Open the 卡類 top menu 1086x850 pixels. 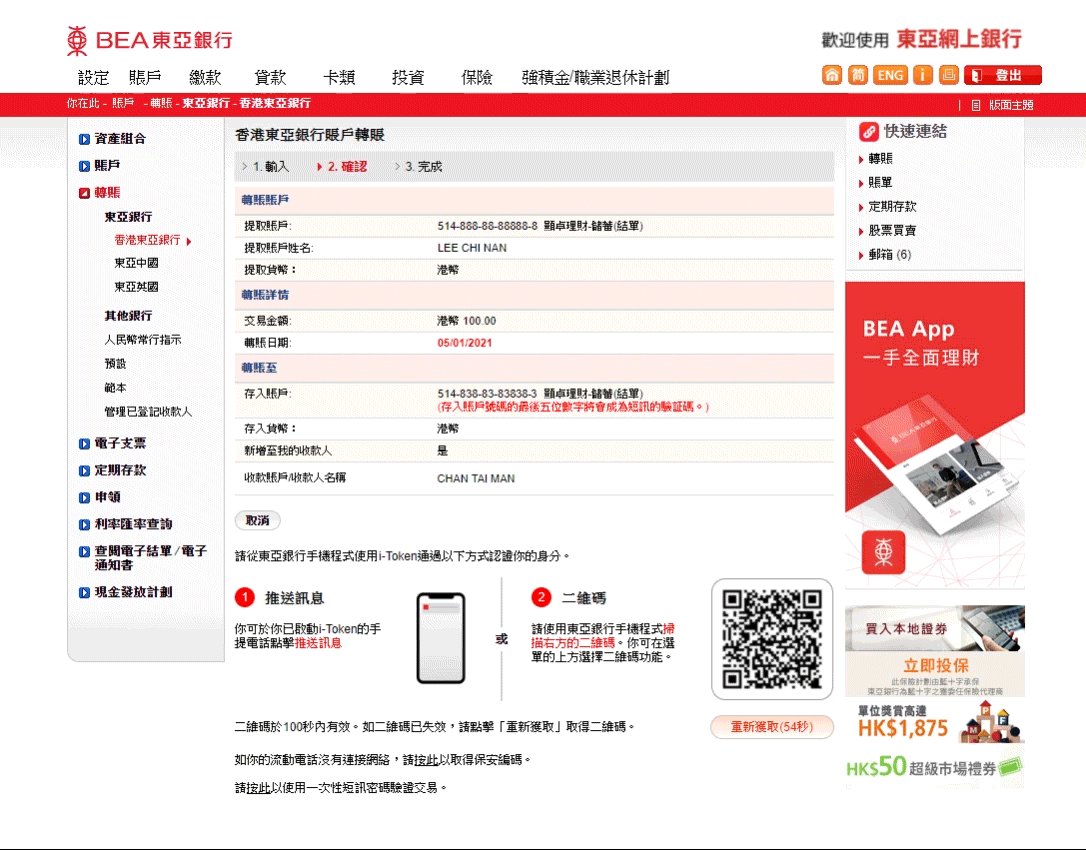(x=339, y=78)
